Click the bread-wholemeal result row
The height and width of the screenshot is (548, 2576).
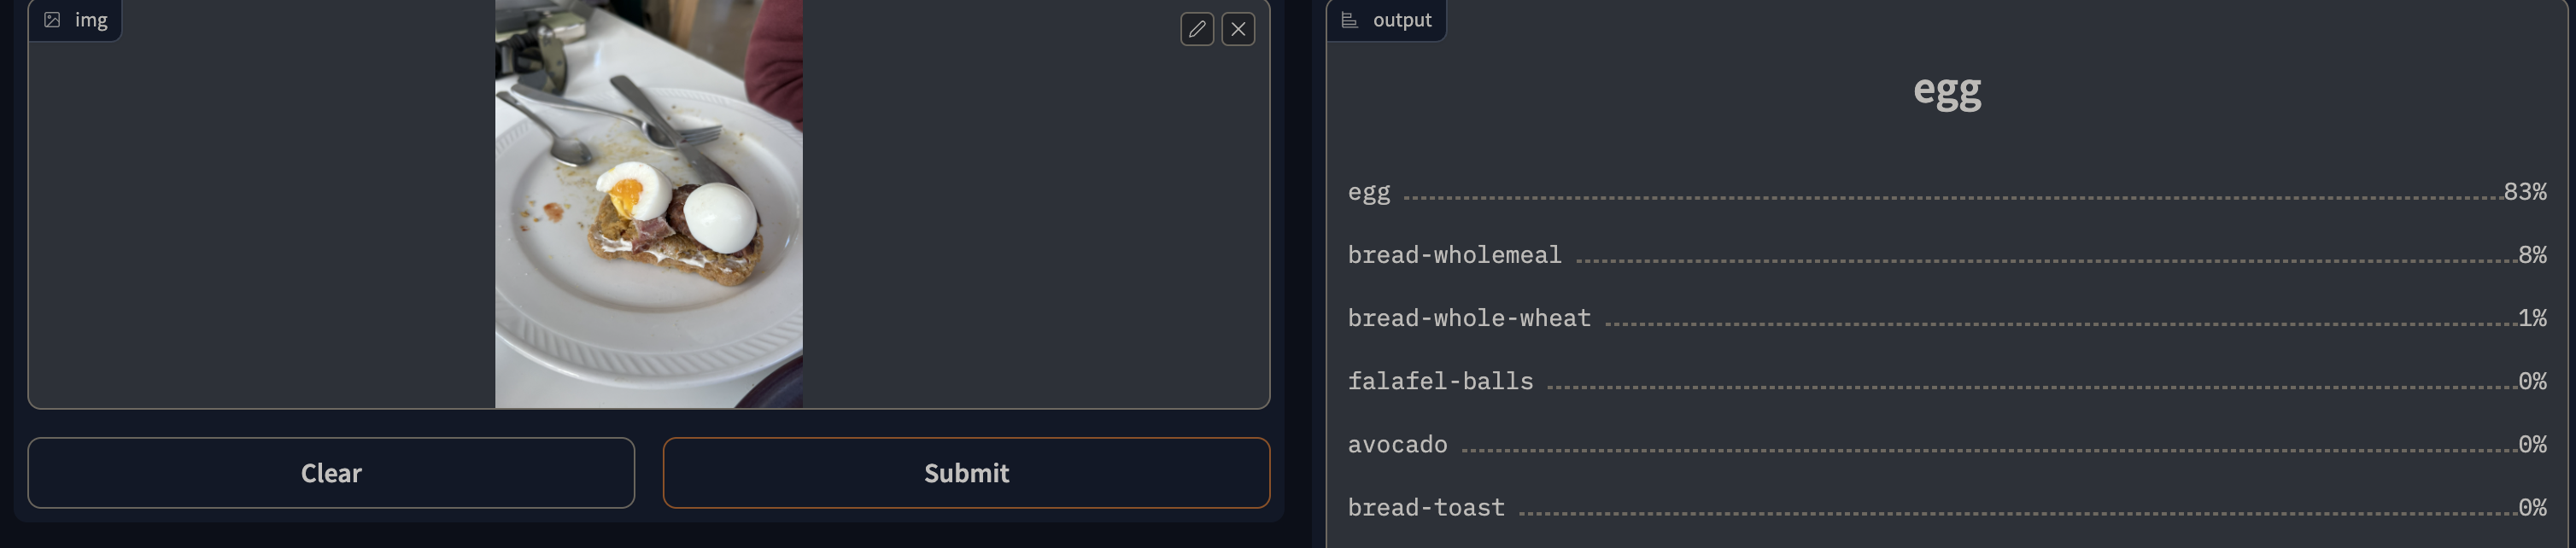1946,255
